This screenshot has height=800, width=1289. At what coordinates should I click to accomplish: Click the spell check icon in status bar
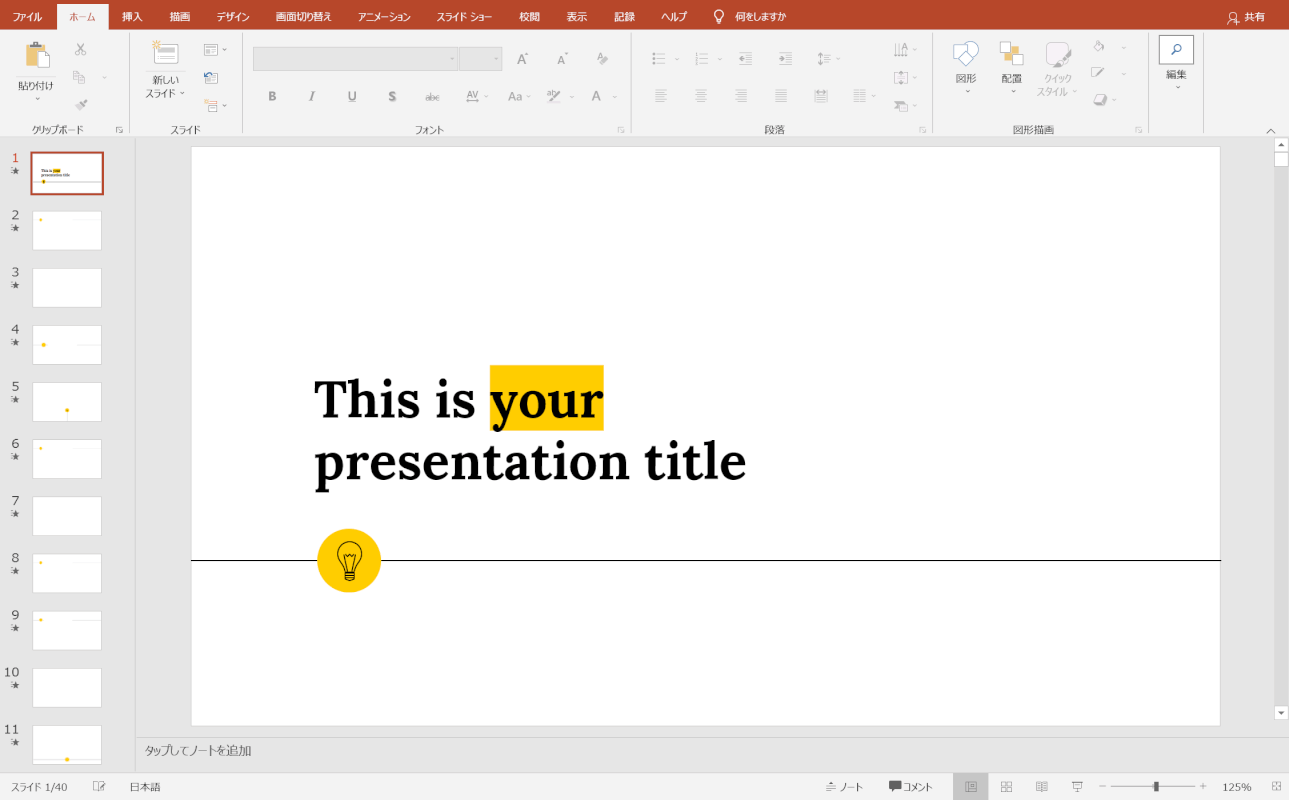[99, 787]
